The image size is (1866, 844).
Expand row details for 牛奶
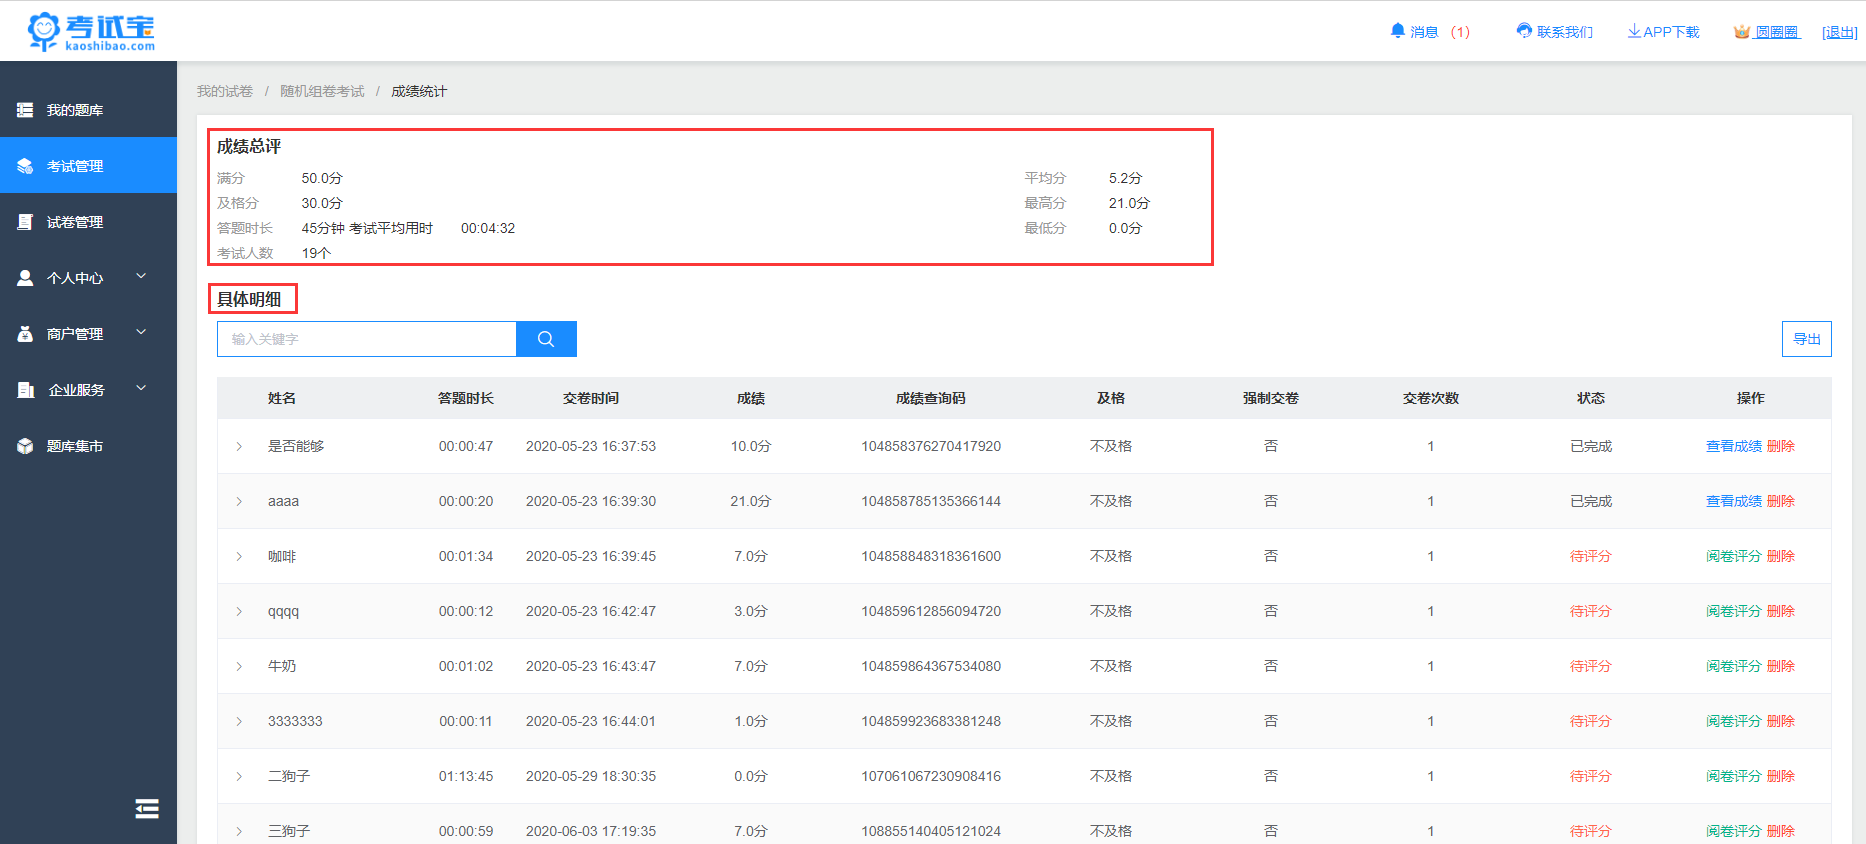pos(239,666)
